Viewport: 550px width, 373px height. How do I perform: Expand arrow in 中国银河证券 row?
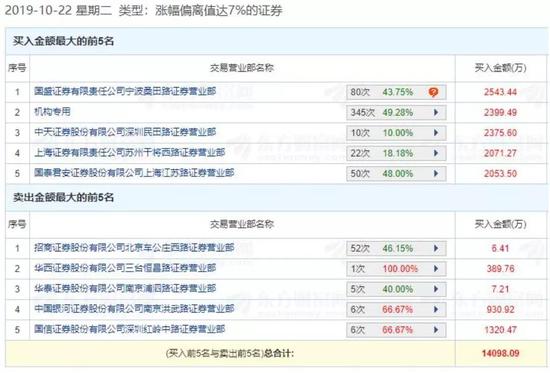tap(436, 309)
